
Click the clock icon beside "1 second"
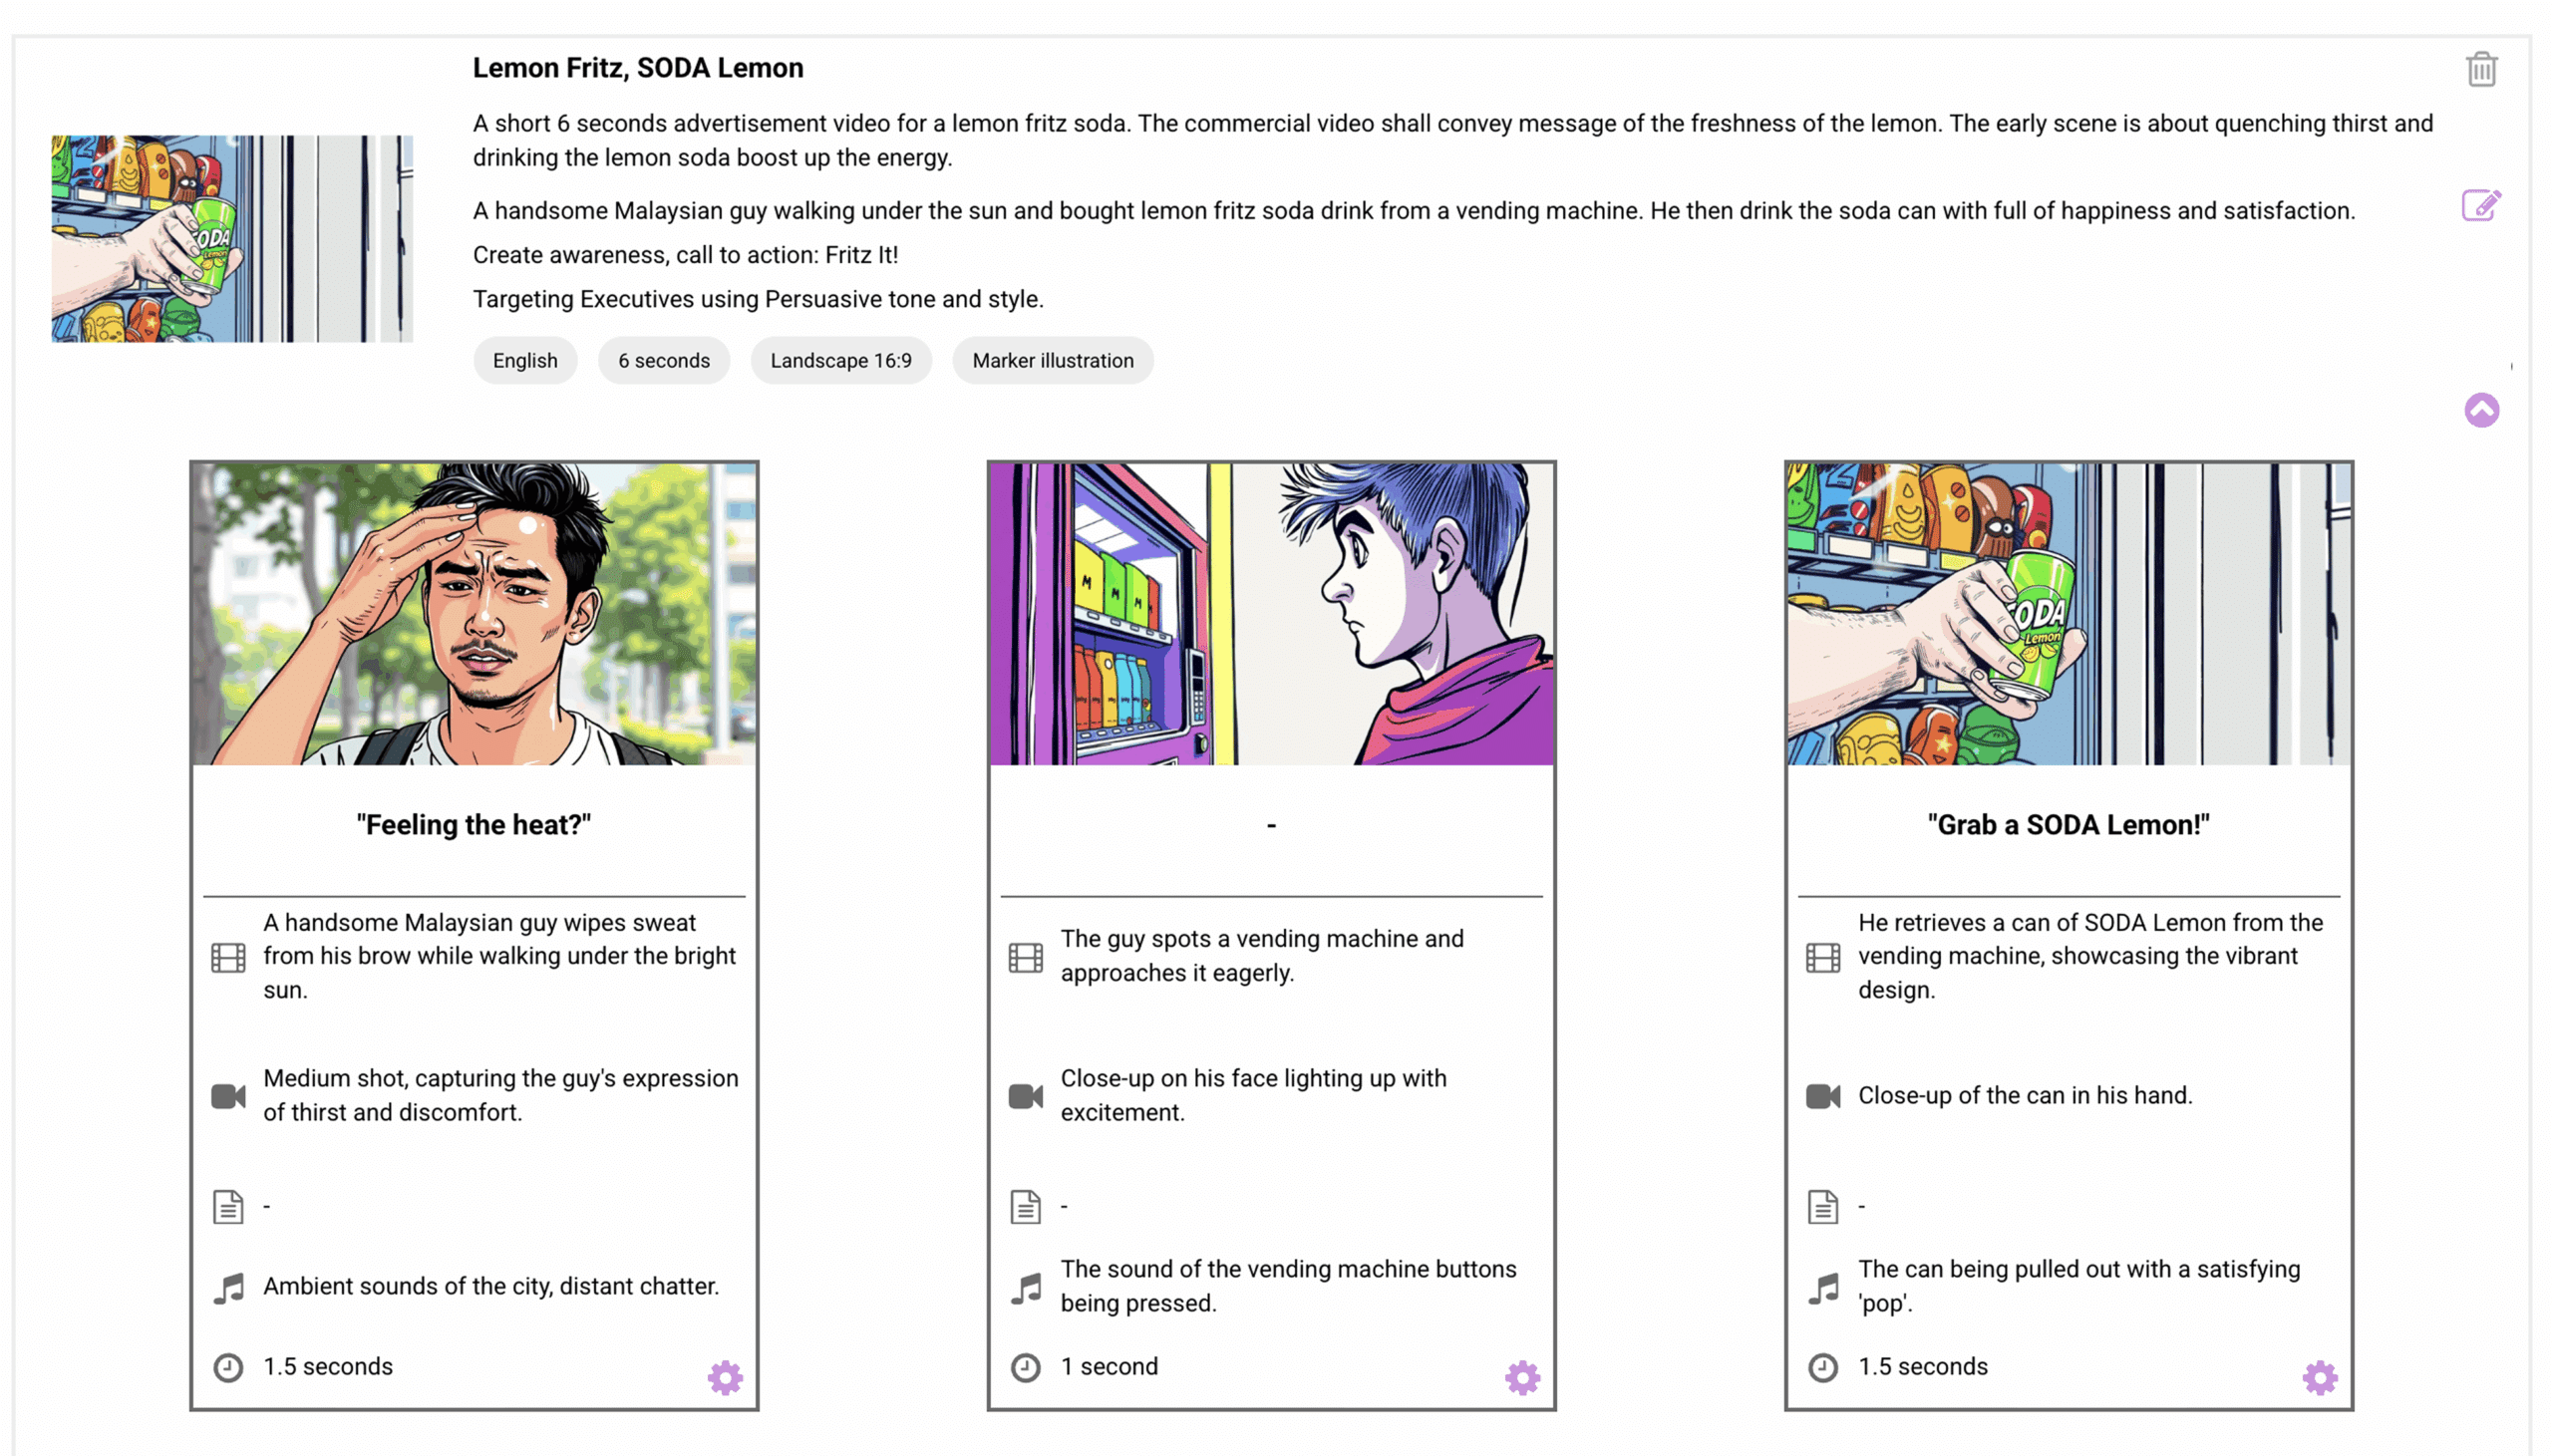click(1025, 1367)
